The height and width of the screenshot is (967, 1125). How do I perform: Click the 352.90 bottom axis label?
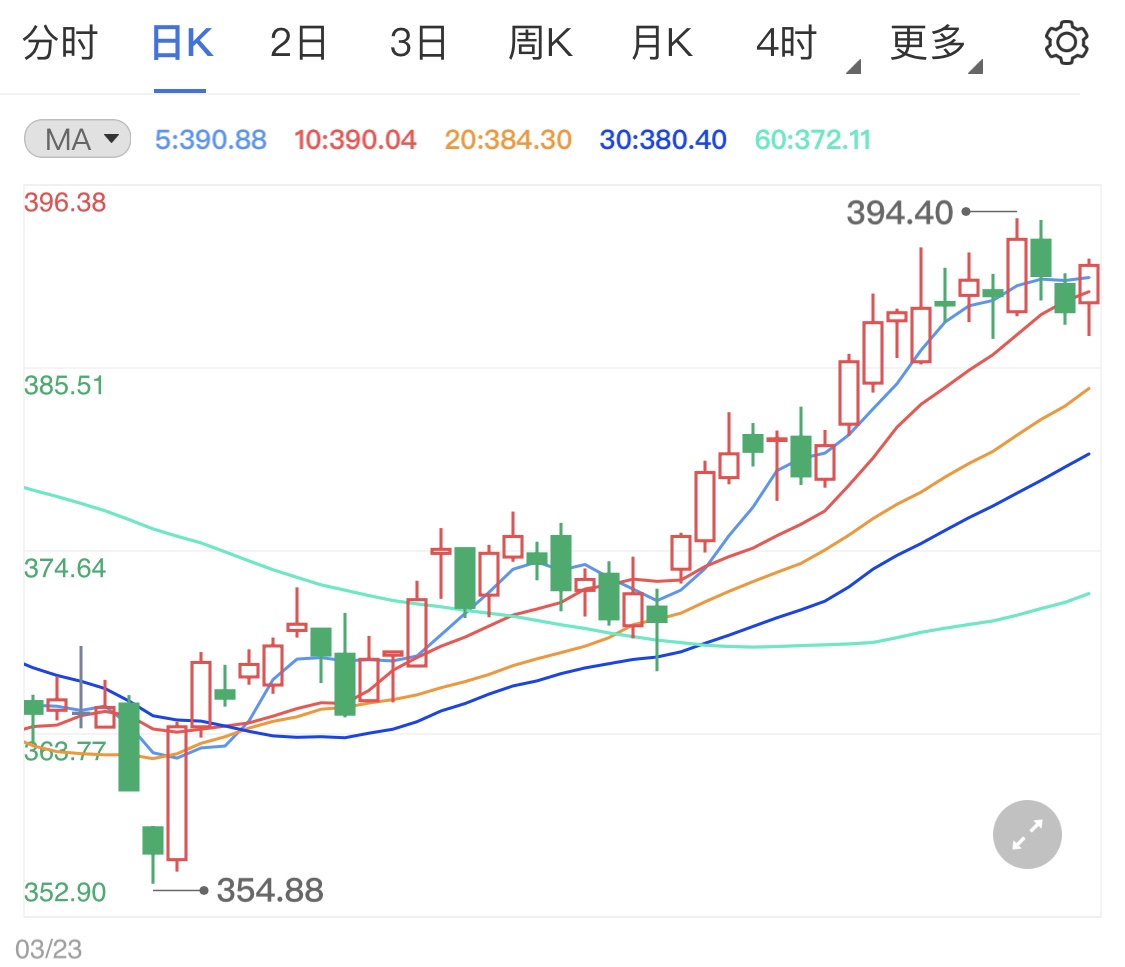(x=65, y=892)
